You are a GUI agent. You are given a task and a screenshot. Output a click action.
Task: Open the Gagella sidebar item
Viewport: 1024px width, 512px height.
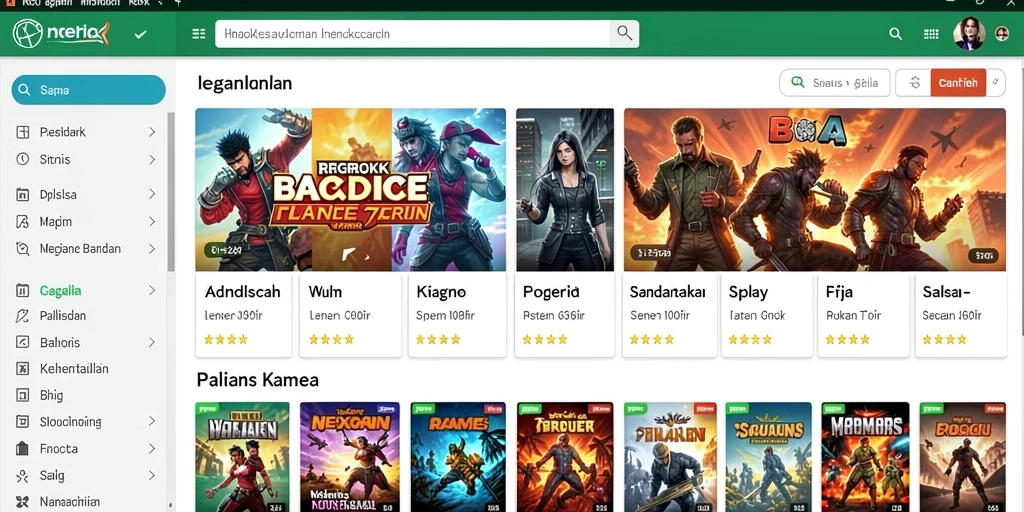click(86, 291)
